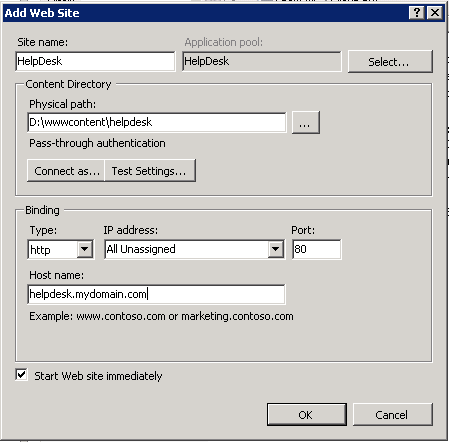Expand the IP address dropdown arrow
Screen dimensions: 449x442
point(275,249)
